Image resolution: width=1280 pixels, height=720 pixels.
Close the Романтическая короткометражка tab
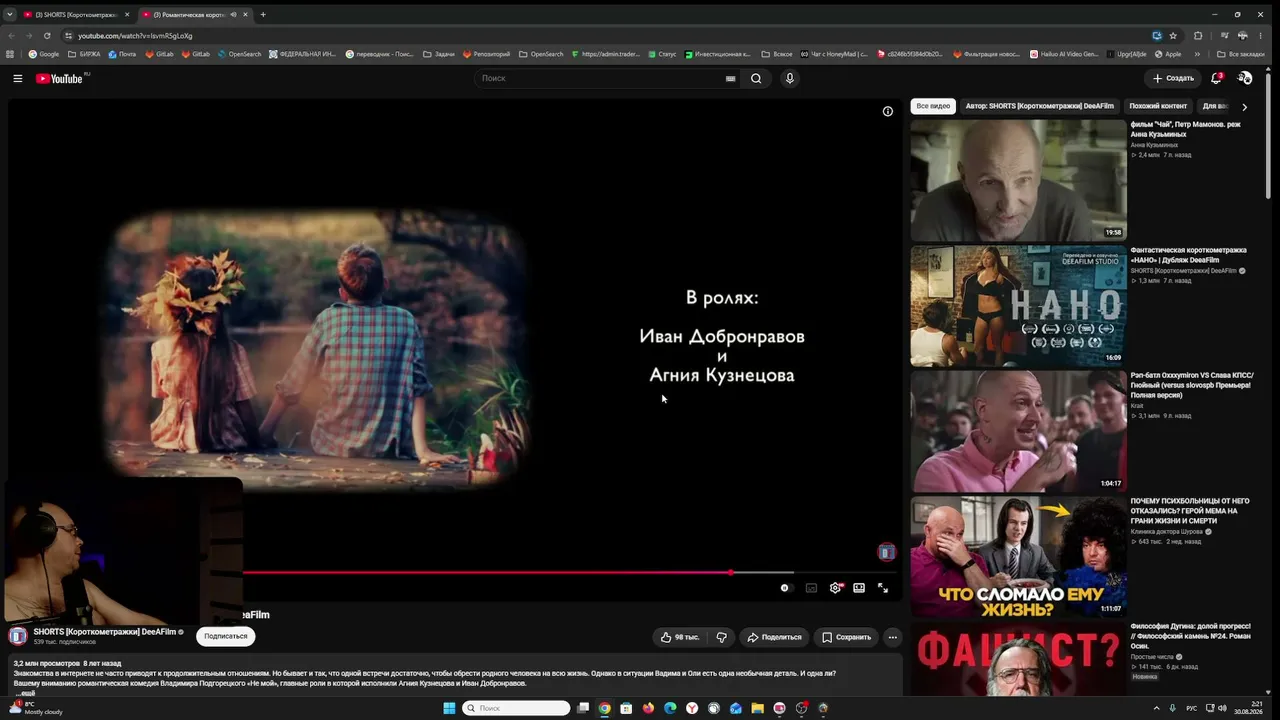click(245, 15)
